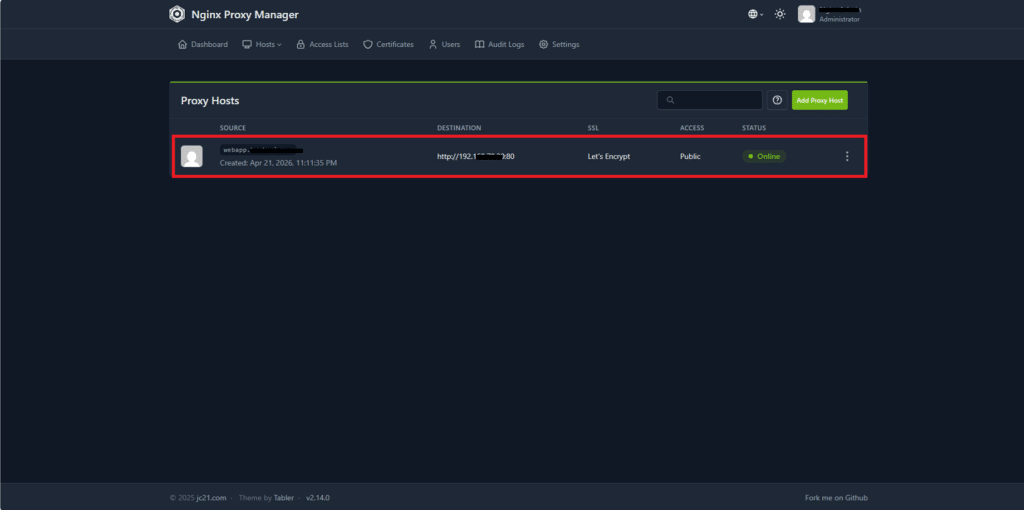
Task: Click the Nginx Proxy Manager logo icon
Action: pos(176,14)
